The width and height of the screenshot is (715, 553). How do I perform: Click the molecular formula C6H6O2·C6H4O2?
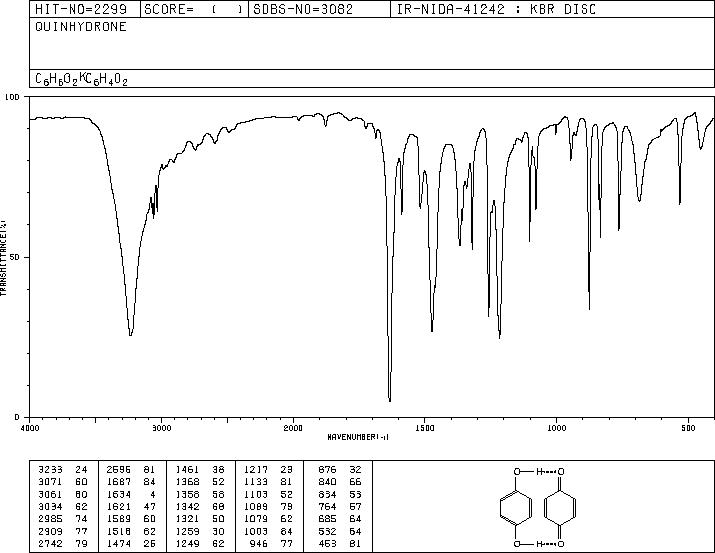pos(81,79)
